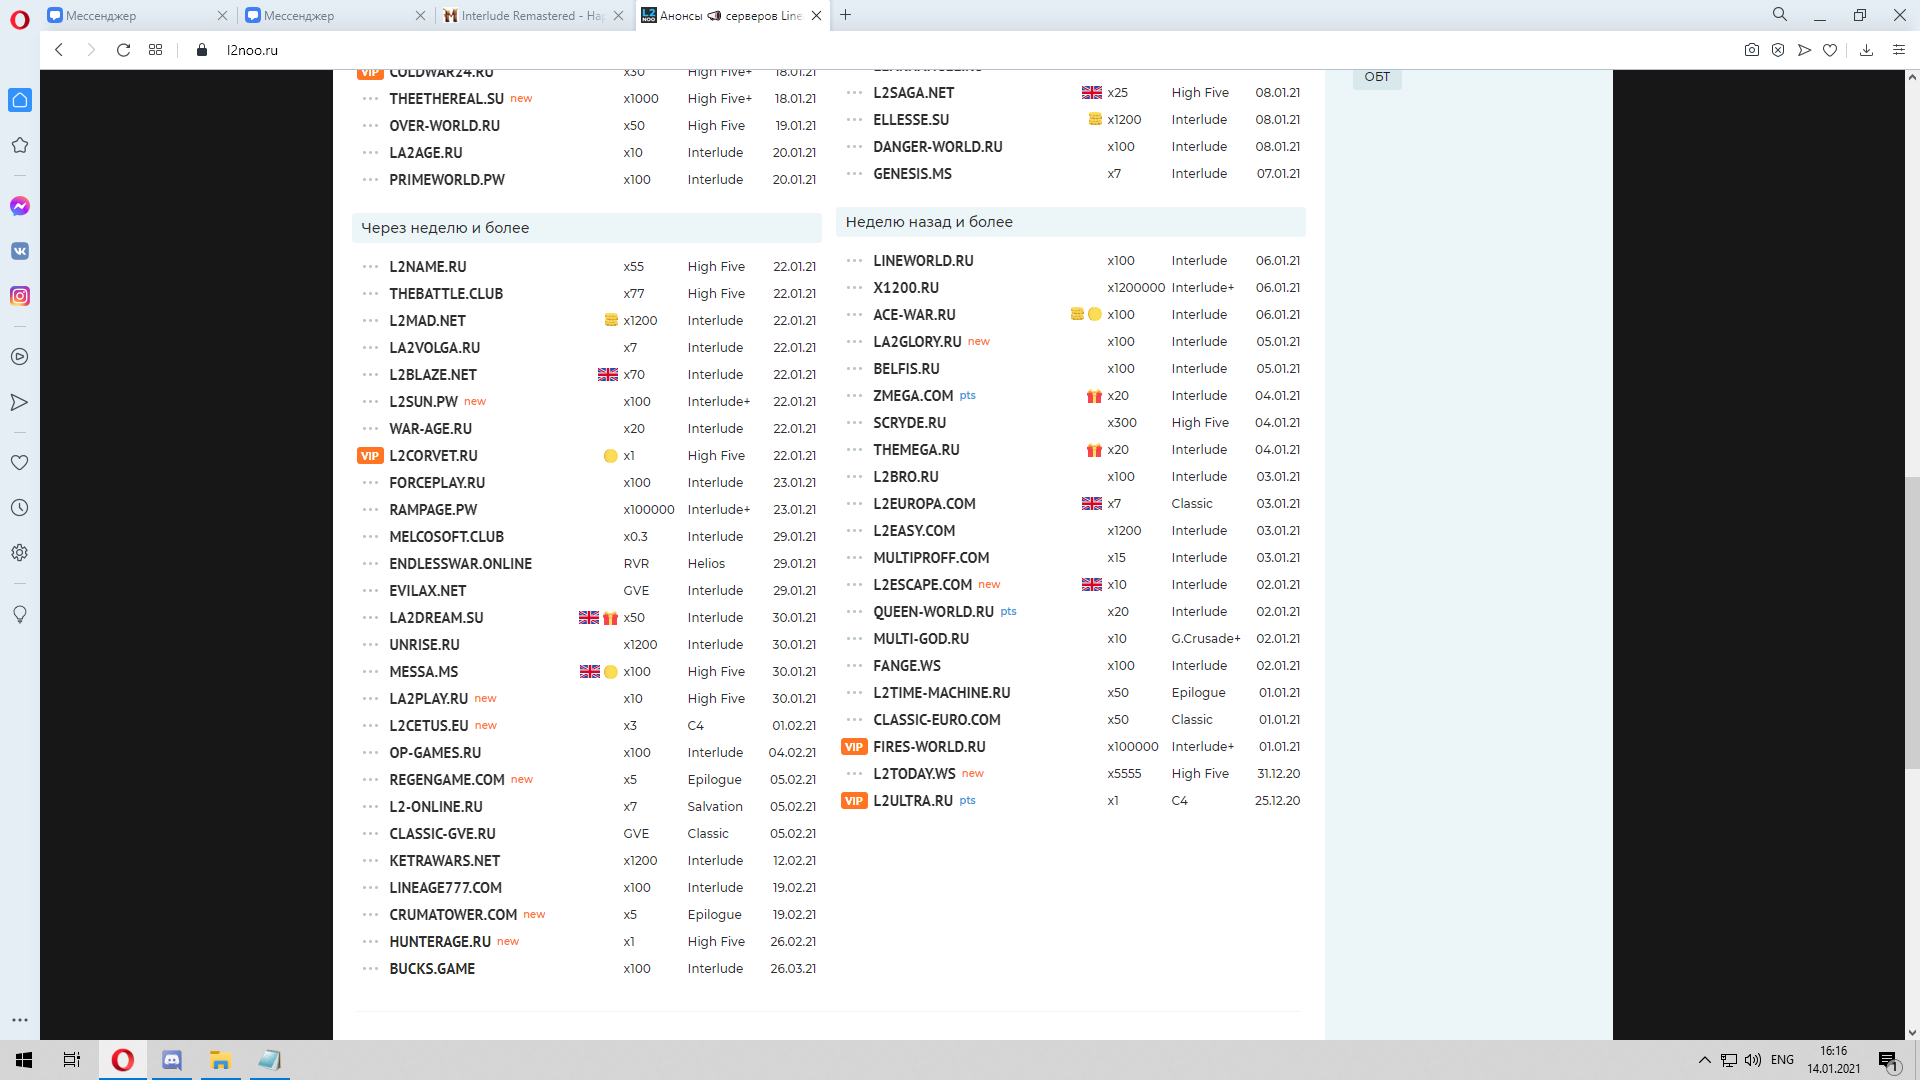
Task: Open History clock icon in sidebar
Action: point(20,508)
